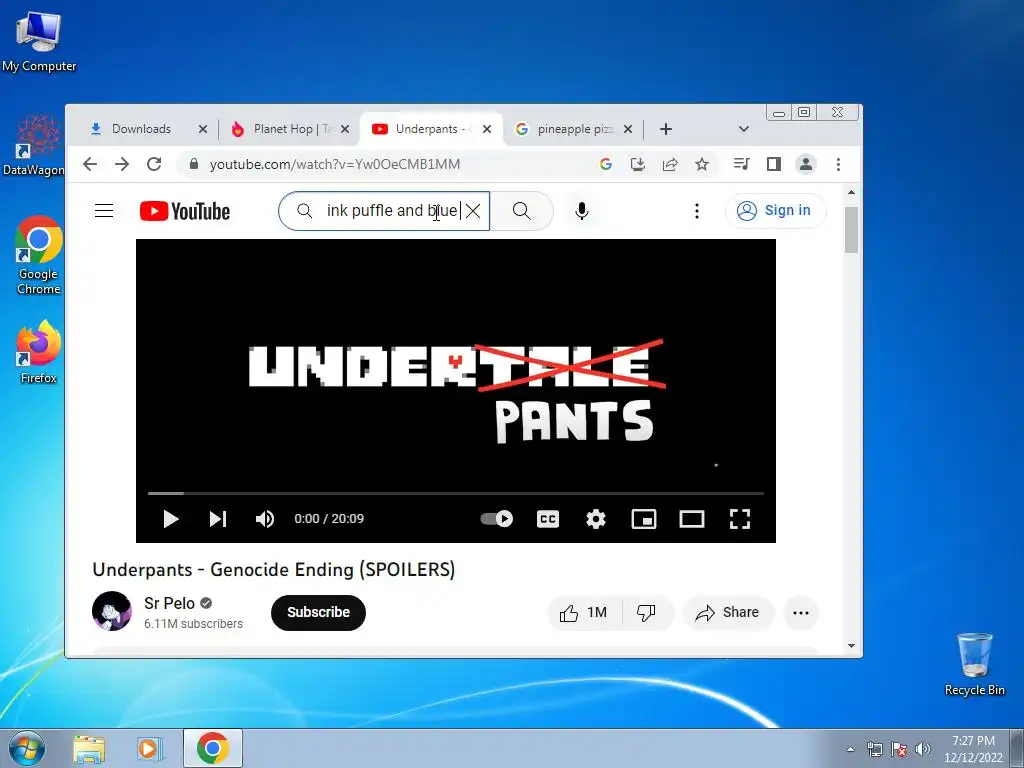Viewport: 1024px width, 768px height.
Task: Install app icon in address bar
Action: click(637, 164)
